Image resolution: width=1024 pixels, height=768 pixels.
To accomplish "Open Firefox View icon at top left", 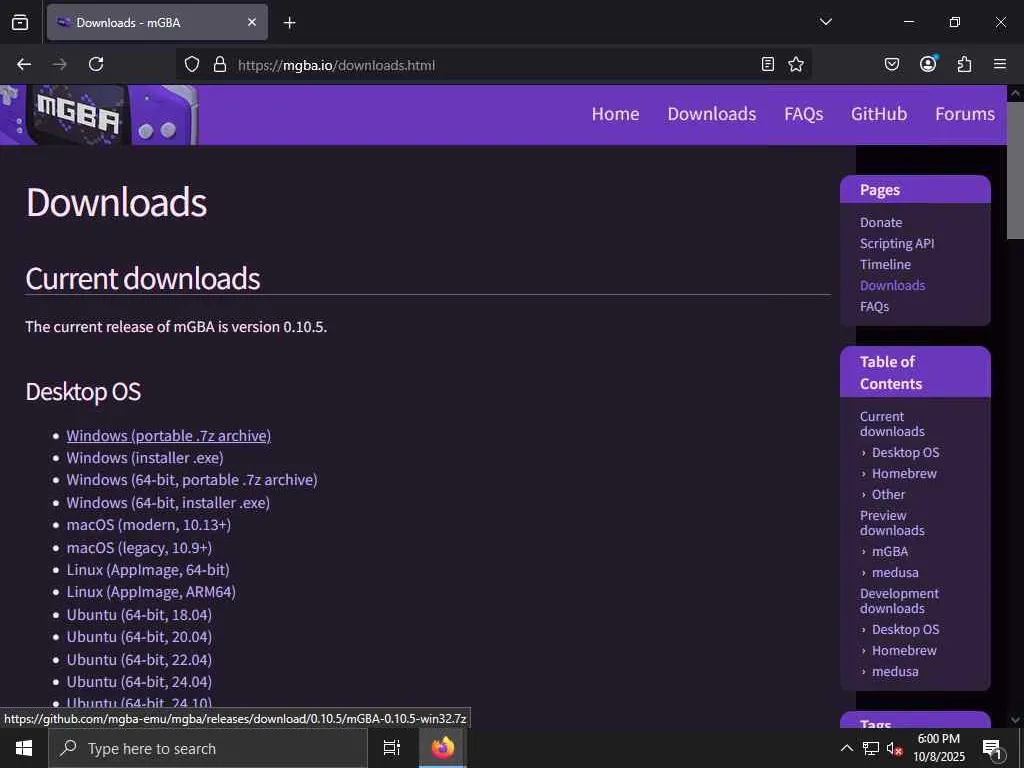I will (20, 22).
